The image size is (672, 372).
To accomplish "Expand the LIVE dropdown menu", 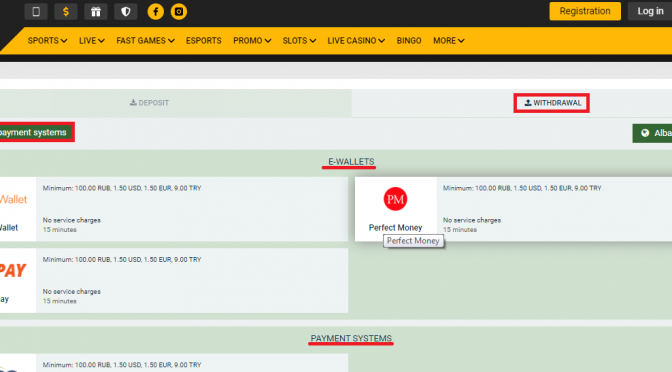I will coord(92,41).
